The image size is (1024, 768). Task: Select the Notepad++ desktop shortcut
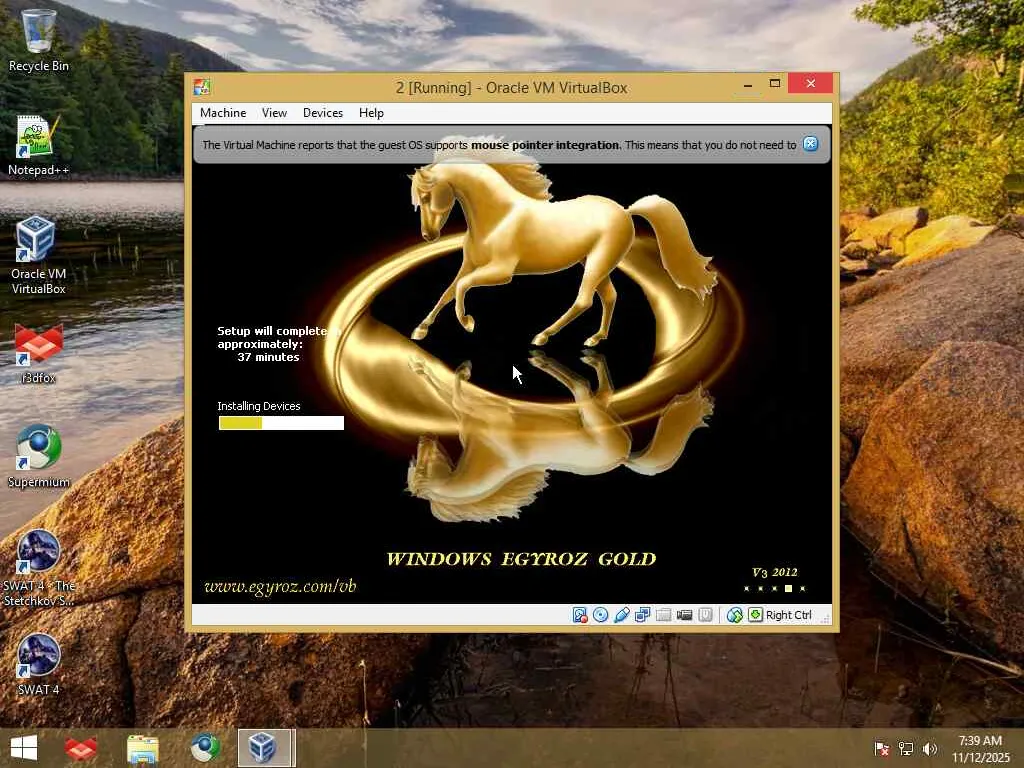(39, 145)
